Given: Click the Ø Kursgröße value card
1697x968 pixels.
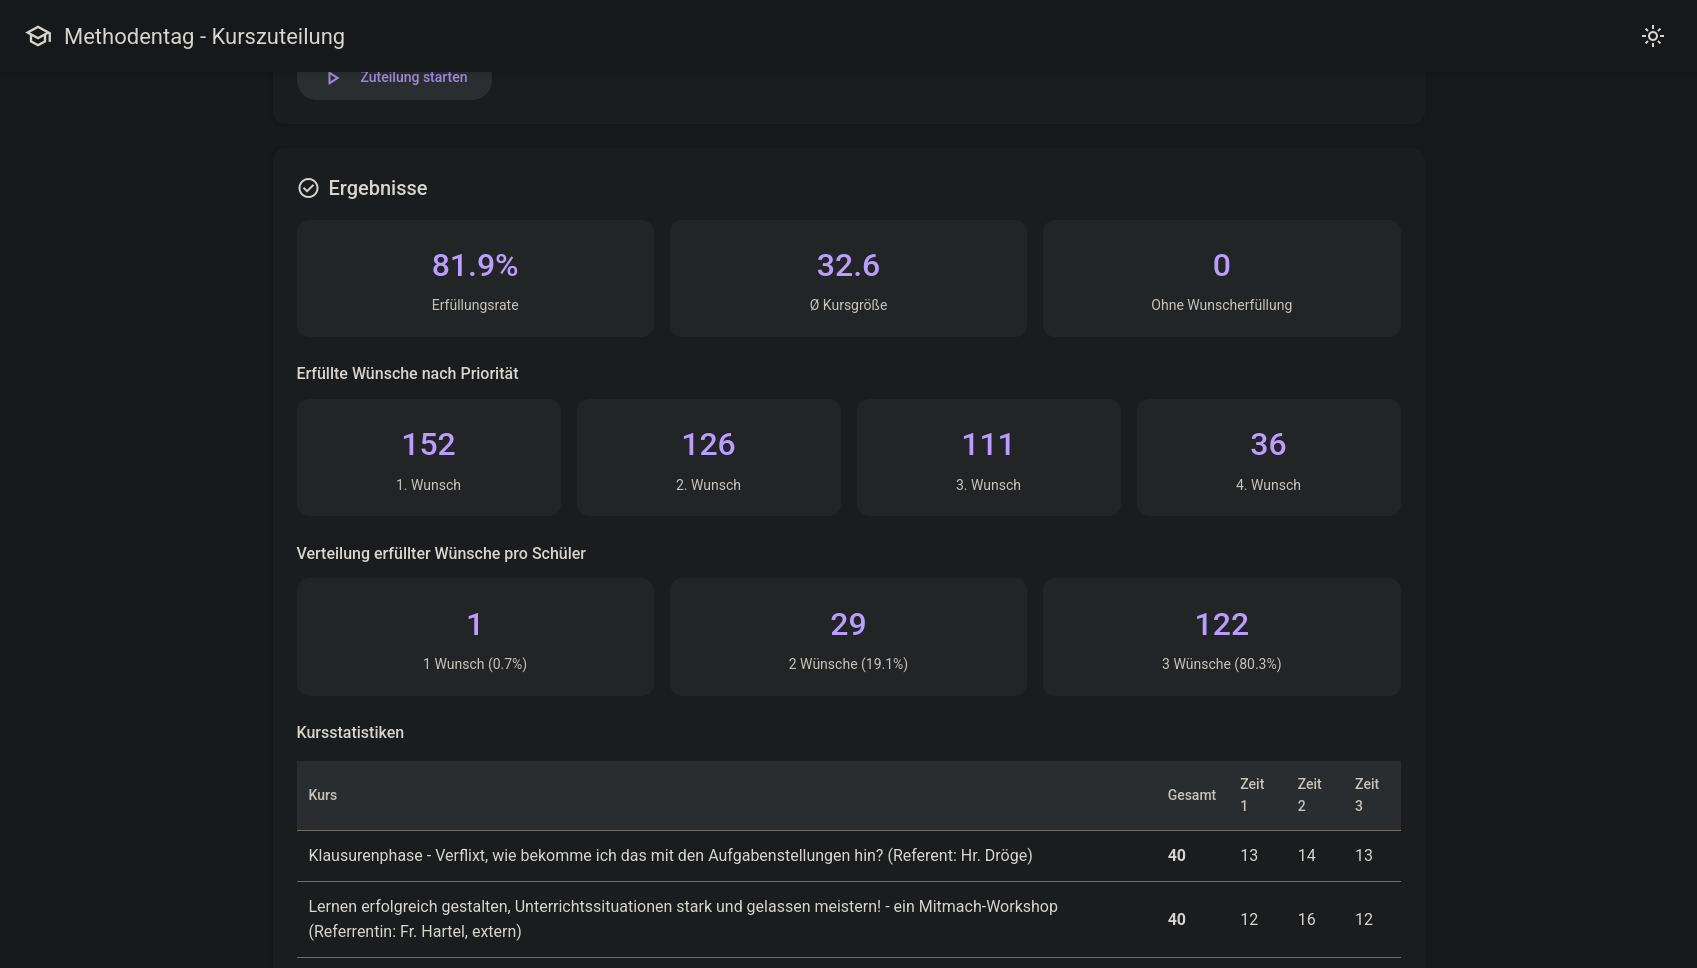Looking at the screenshot, I should [848, 278].
